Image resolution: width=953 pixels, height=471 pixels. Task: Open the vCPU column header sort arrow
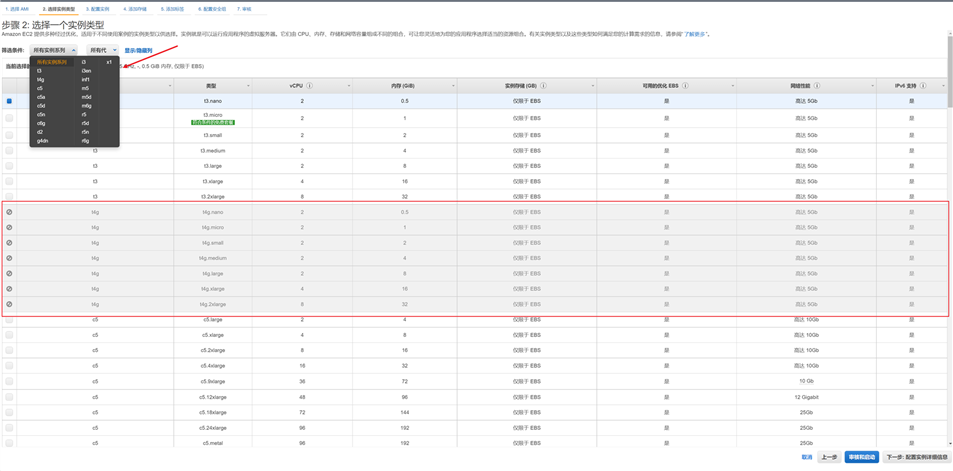351,86
